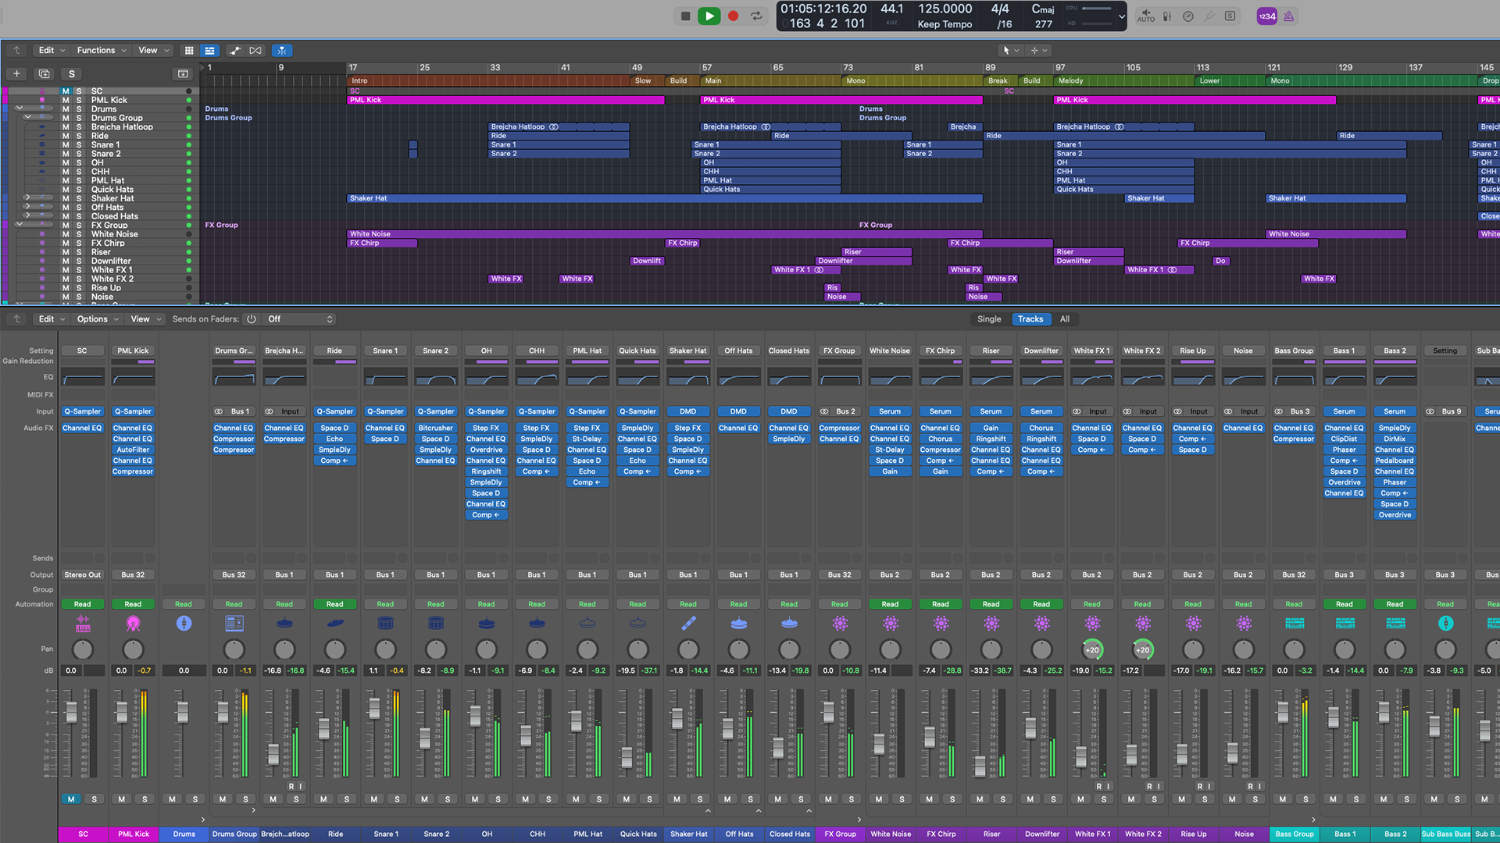
Task: Click the SC channel strip instrument icon
Action: click(83, 623)
